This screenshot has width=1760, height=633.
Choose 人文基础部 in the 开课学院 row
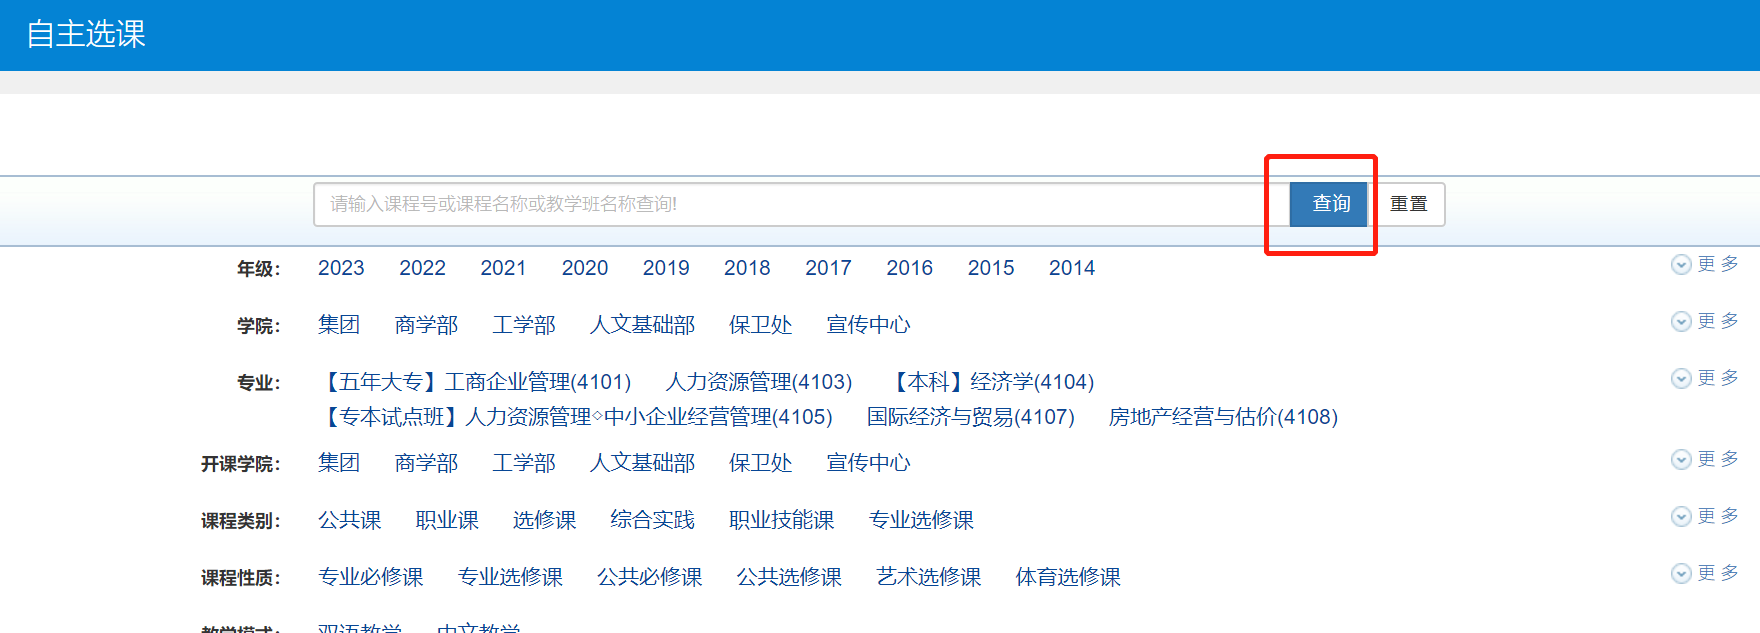[642, 463]
